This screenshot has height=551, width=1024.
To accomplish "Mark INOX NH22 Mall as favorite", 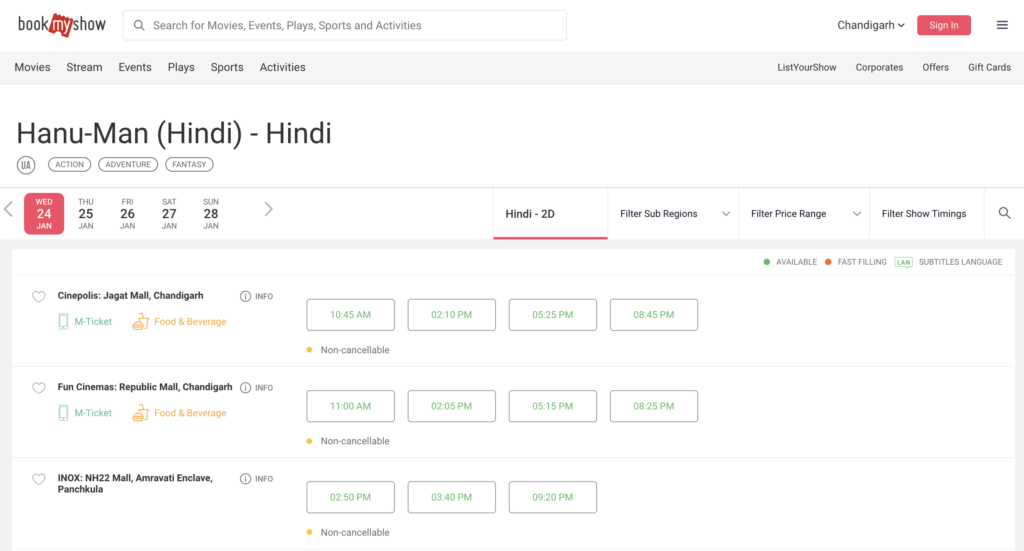I will tap(39, 479).
